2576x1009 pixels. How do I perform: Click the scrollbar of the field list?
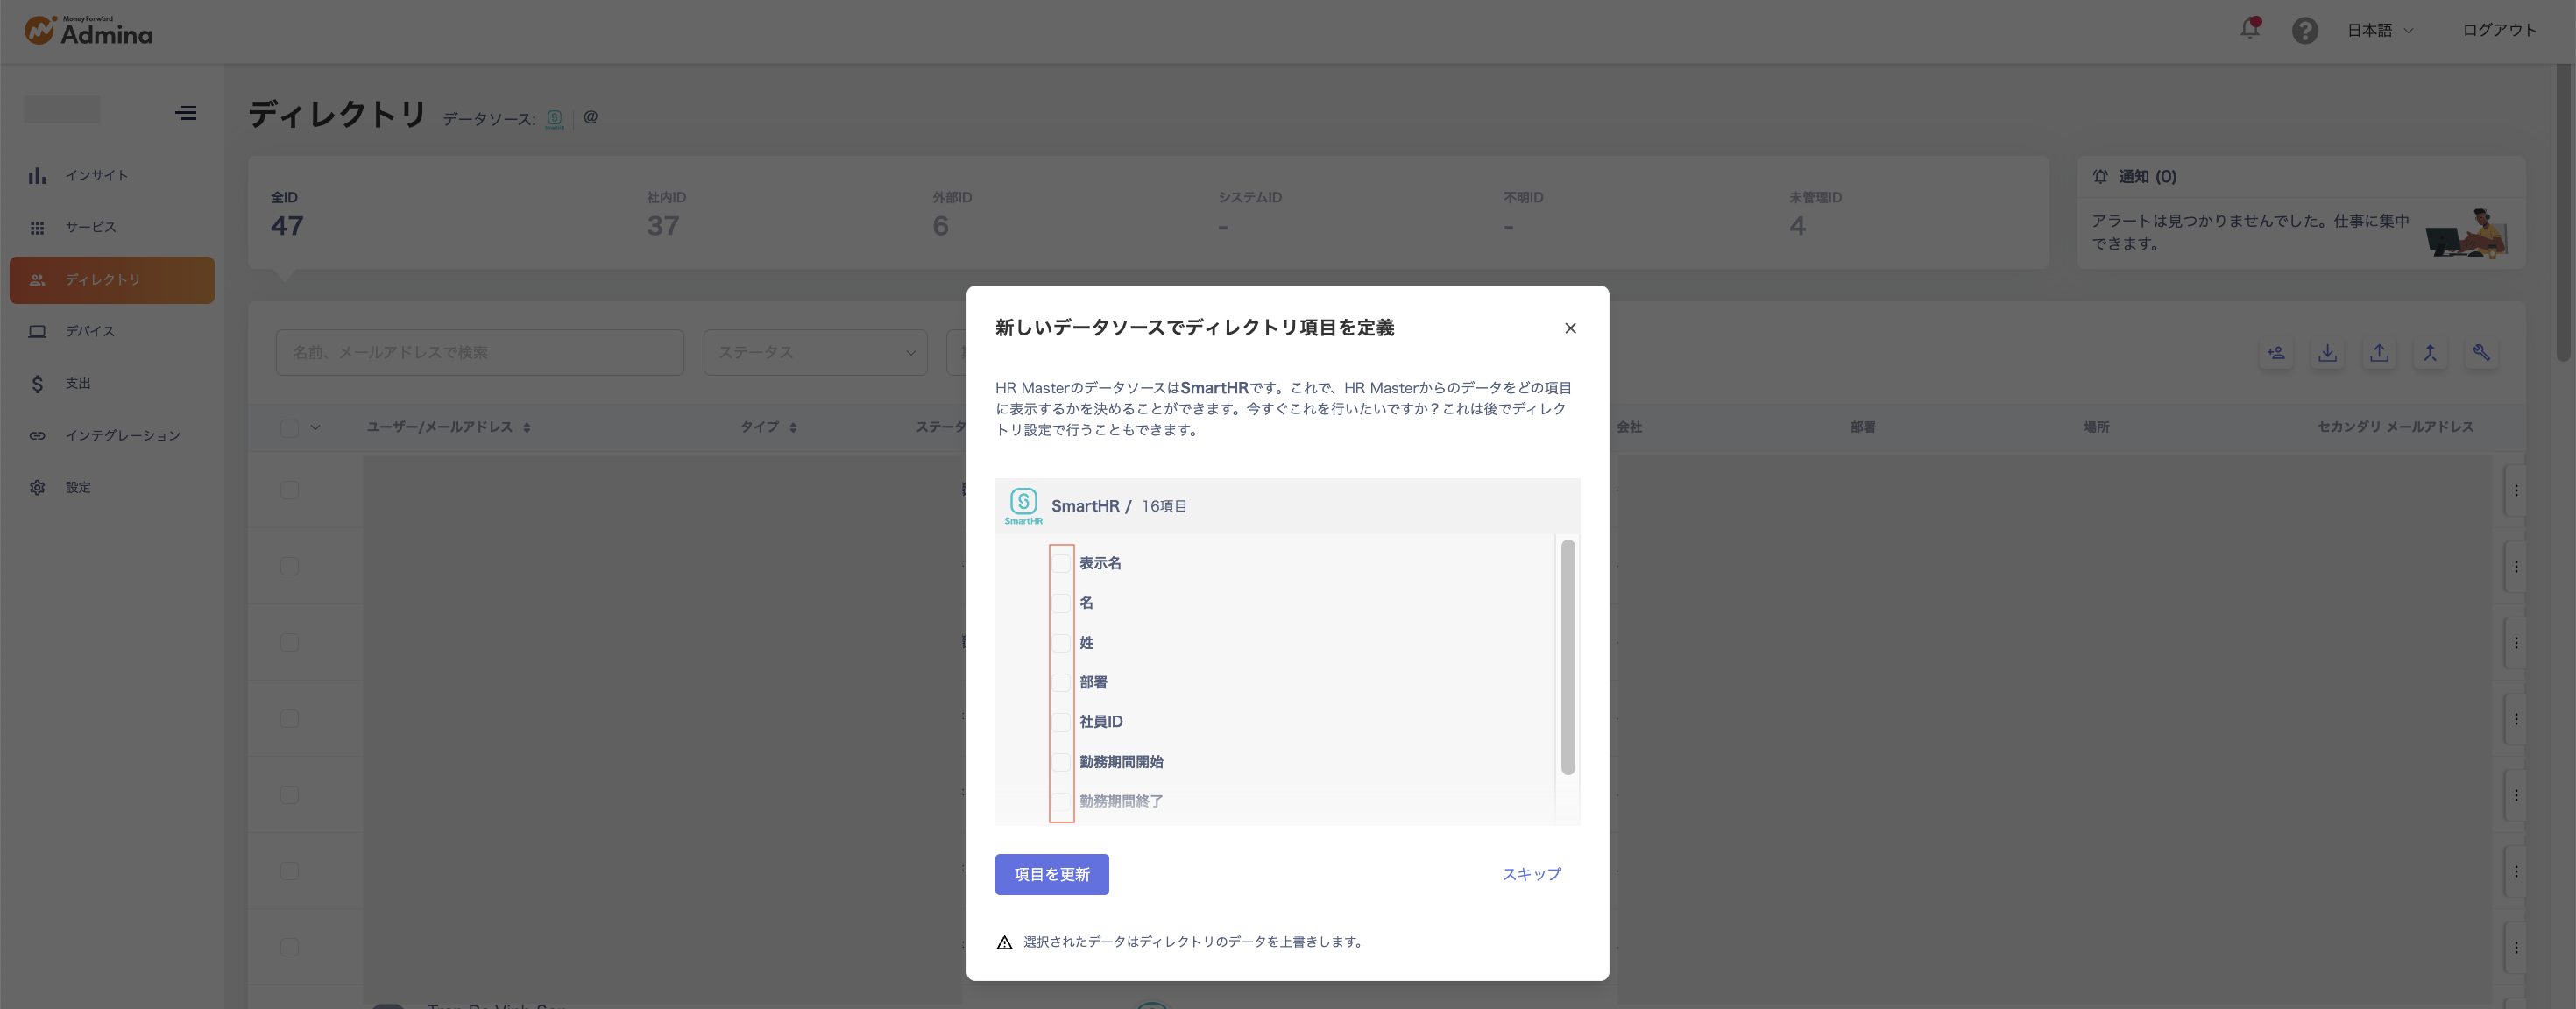pyautogui.click(x=1567, y=657)
